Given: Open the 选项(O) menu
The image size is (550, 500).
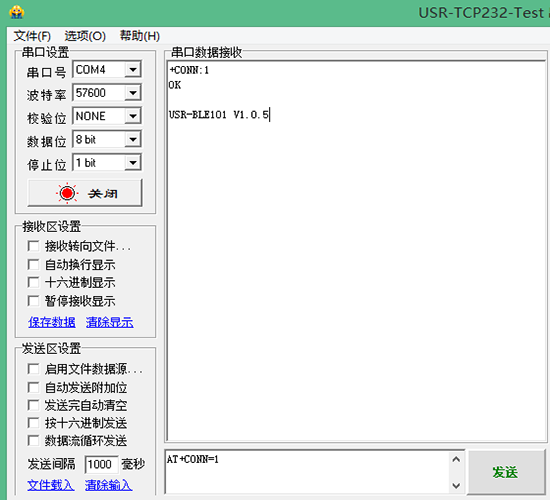Looking at the screenshot, I should click(85, 36).
